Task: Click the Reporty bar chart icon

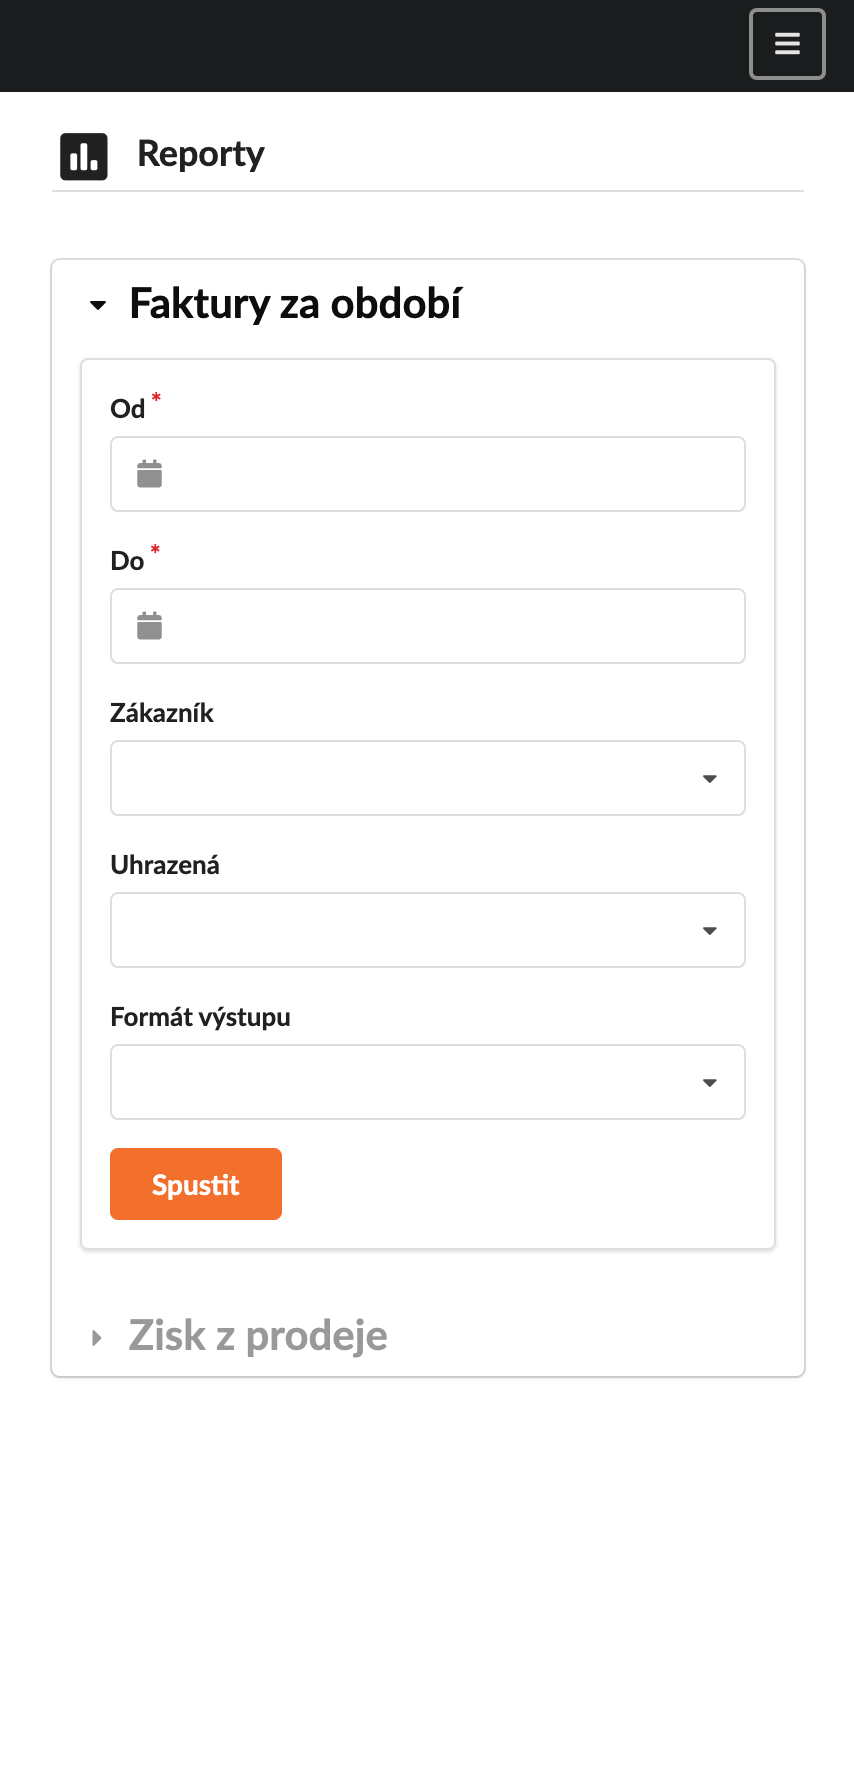Action: tap(84, 157)
